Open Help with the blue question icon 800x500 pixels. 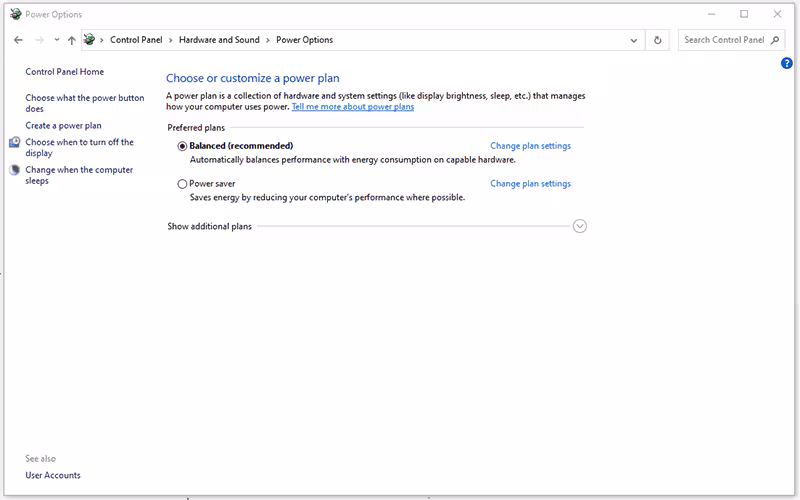coord(786,63)
